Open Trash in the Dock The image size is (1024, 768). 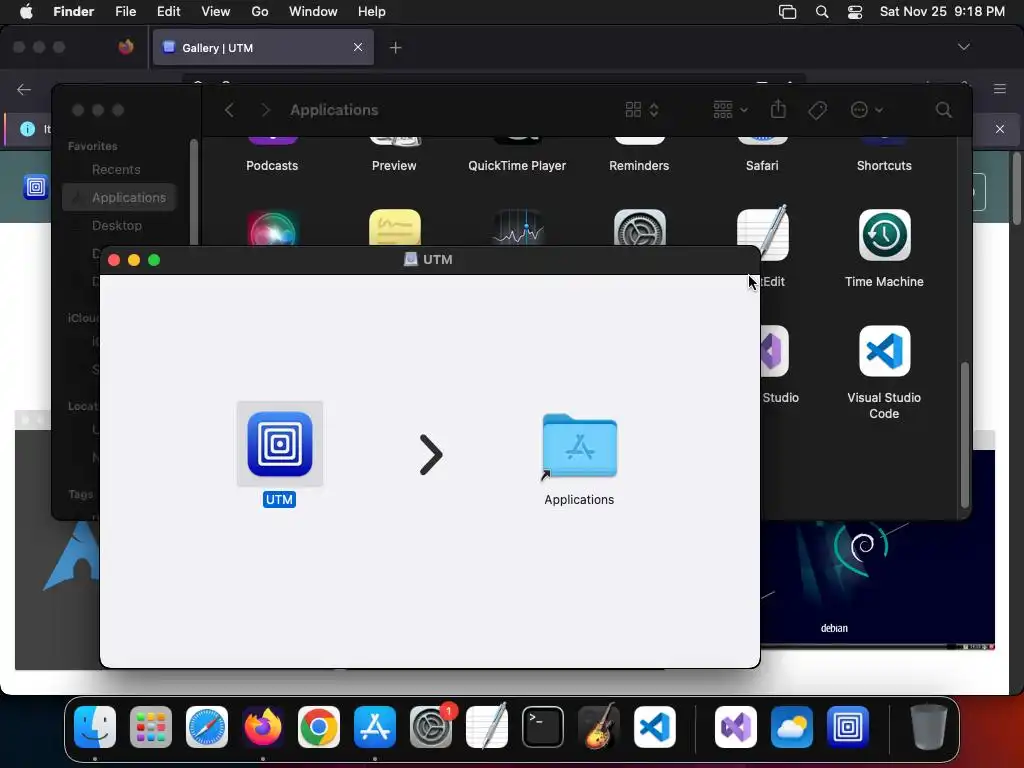click(929, 727)
